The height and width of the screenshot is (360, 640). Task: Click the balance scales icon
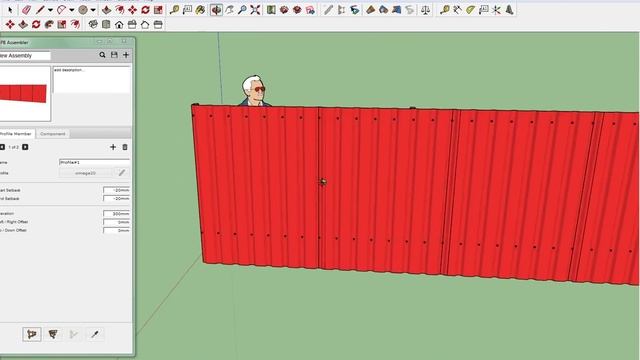tap(425, 10)
